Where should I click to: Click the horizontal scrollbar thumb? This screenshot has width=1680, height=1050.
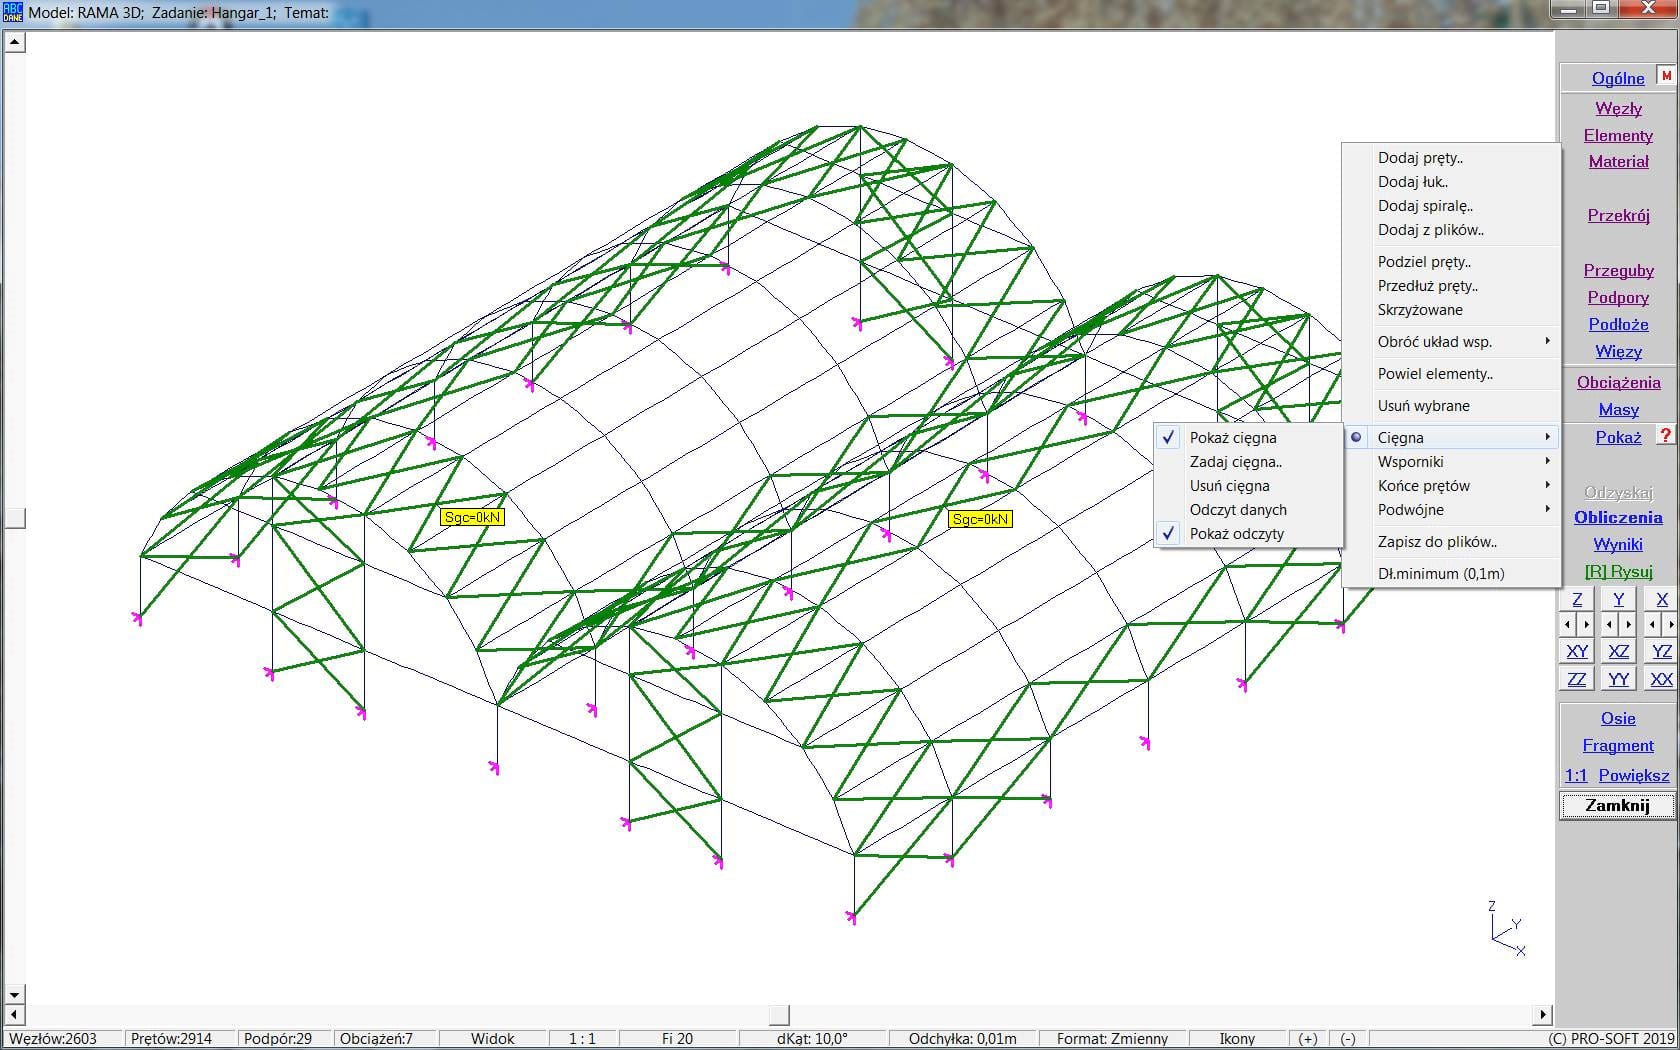click(779, 1014)
